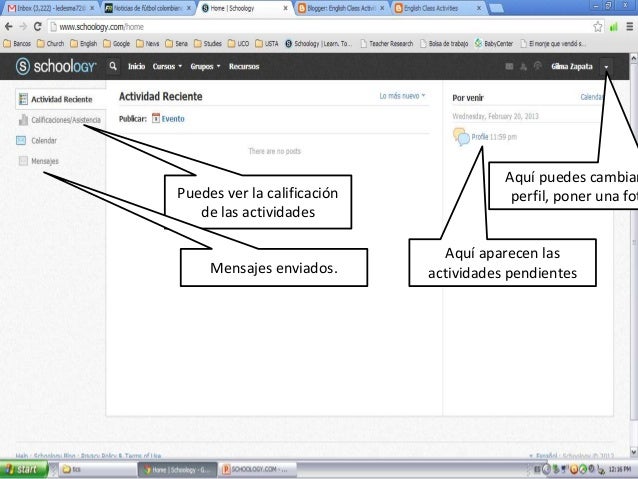Open the USTA bookmark folder

tap(267, 44)
